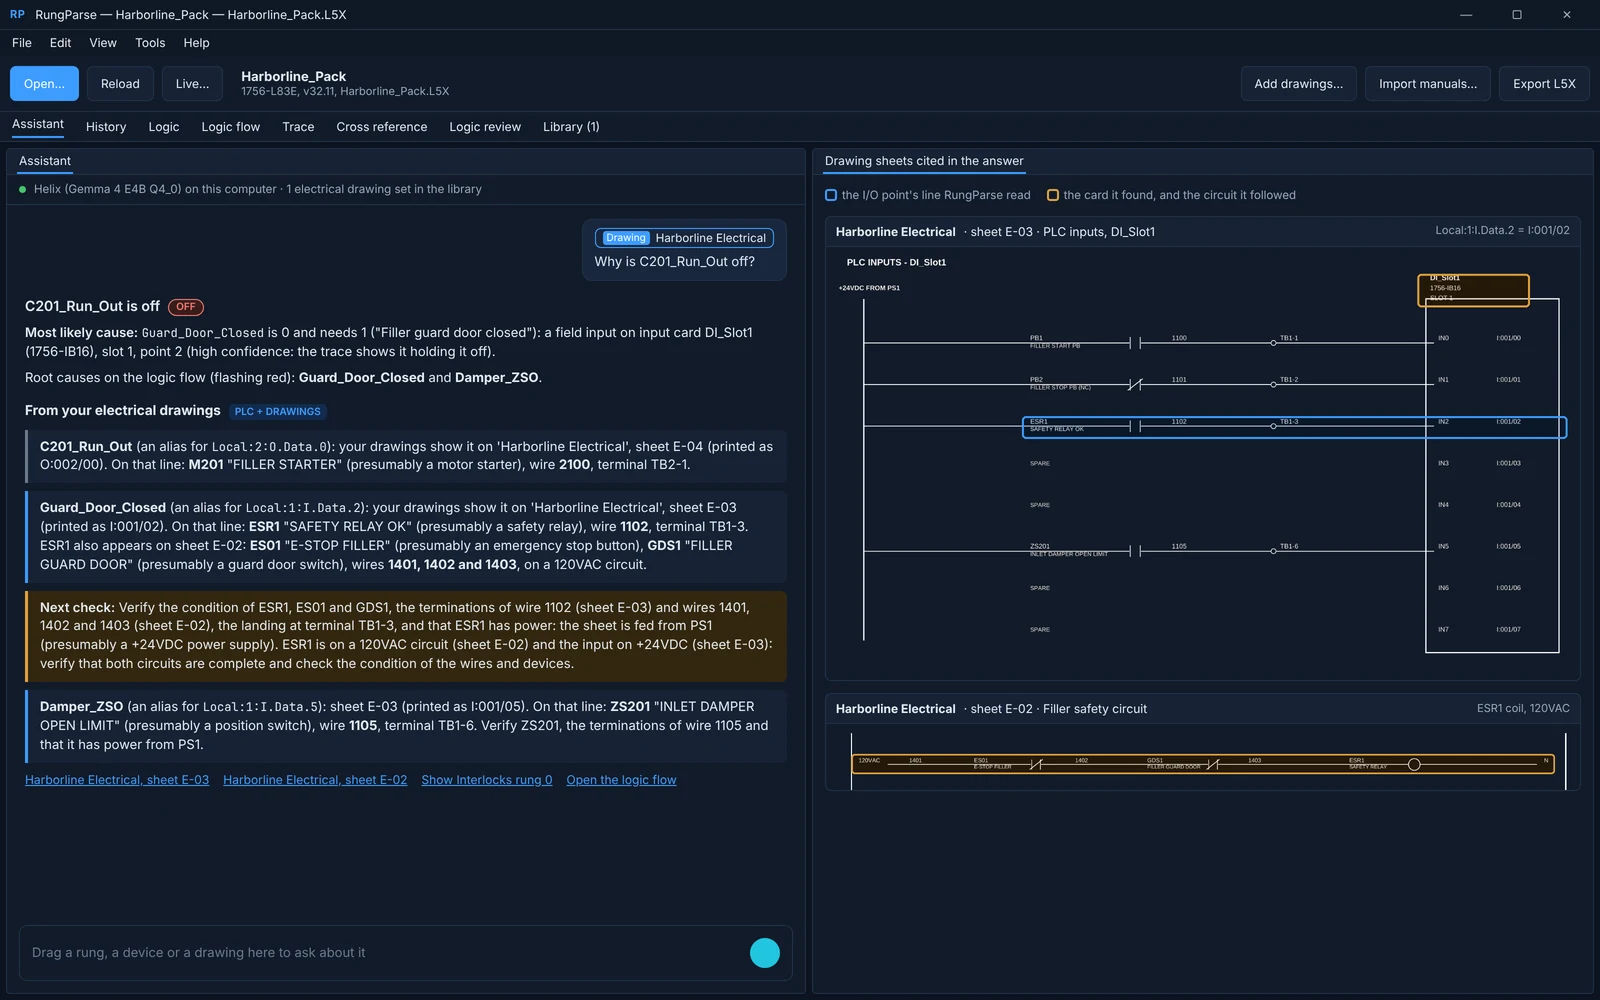This screenshot has width=1600, height=1000.
Task: Click the orange card-found legend square
Action: 1053,195
